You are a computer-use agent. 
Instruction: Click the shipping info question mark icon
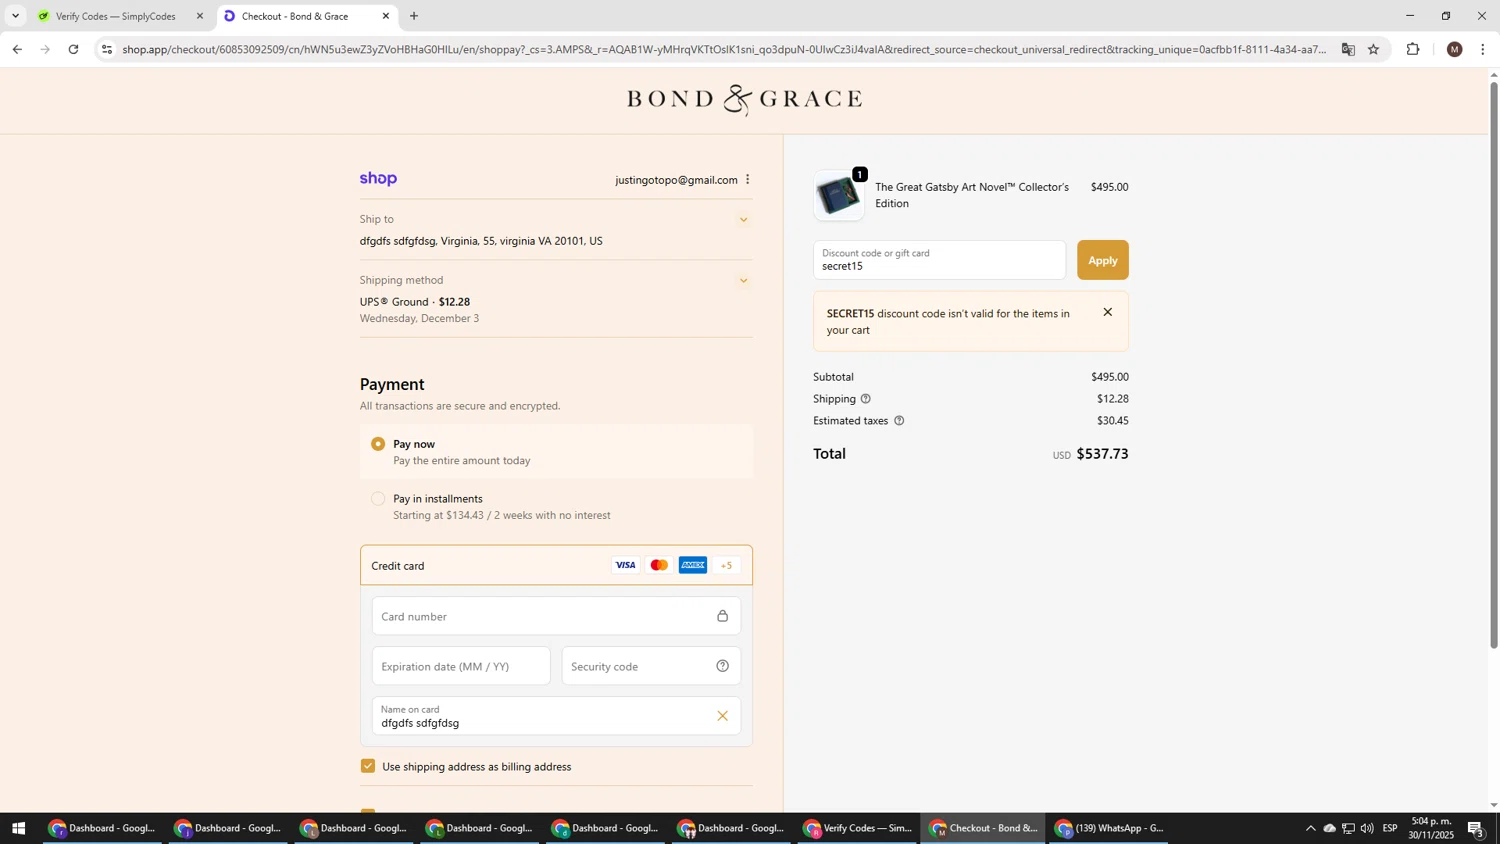point(865,399)
